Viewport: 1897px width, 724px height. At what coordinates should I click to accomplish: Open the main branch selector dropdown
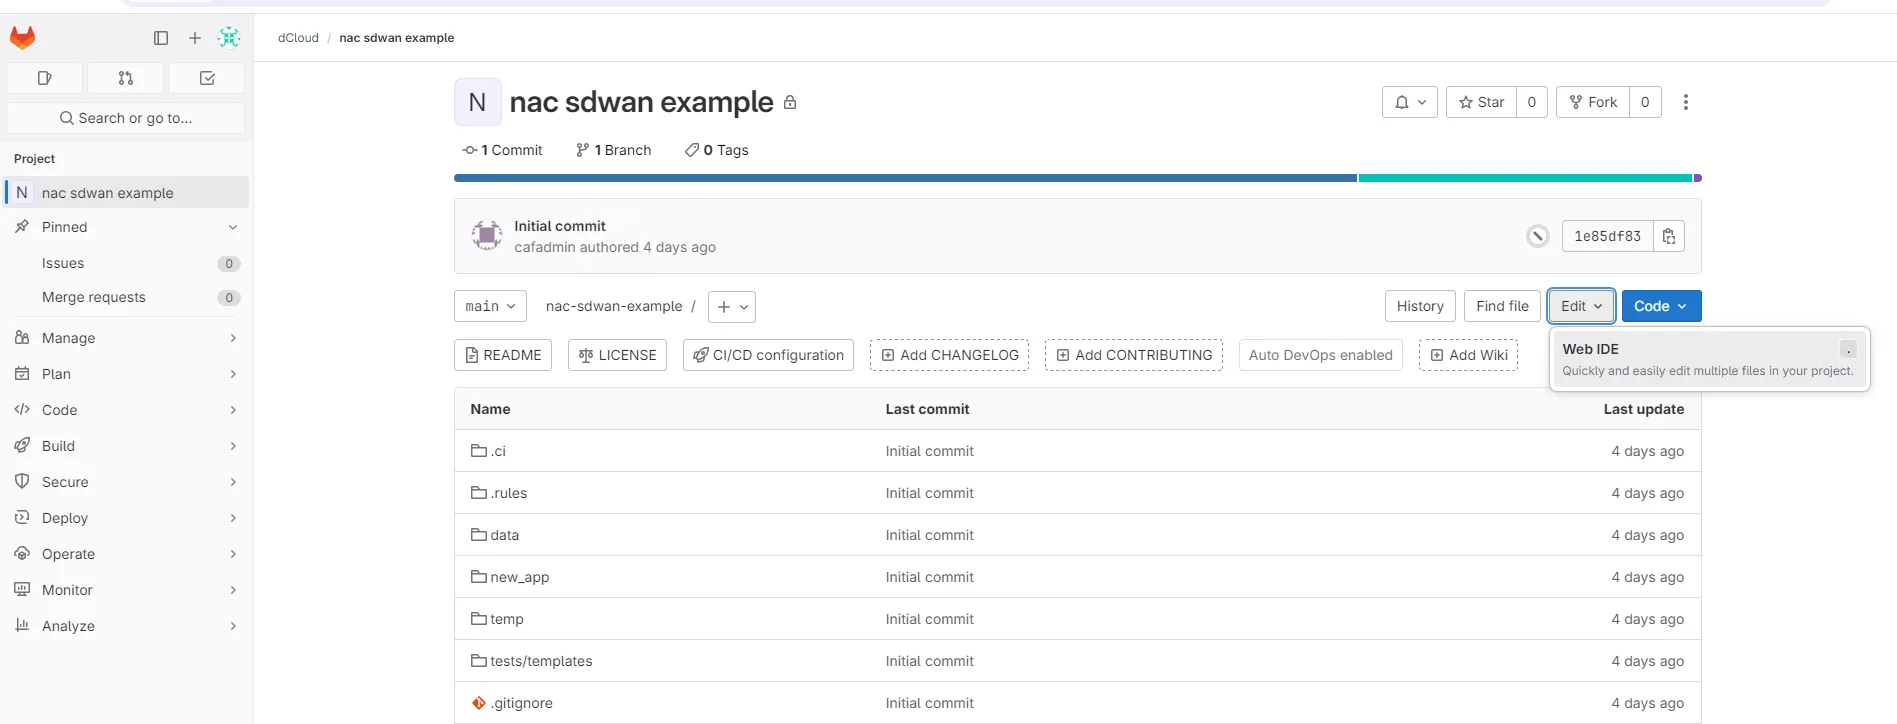click(x=490, y=306)
